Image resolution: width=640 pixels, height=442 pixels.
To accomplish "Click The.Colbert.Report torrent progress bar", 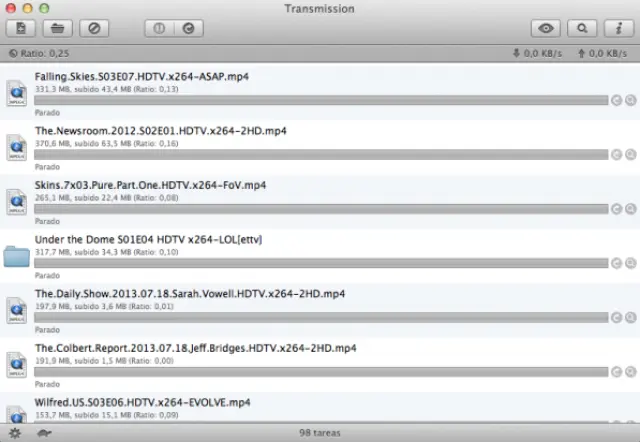I will (x=320, y=371).
